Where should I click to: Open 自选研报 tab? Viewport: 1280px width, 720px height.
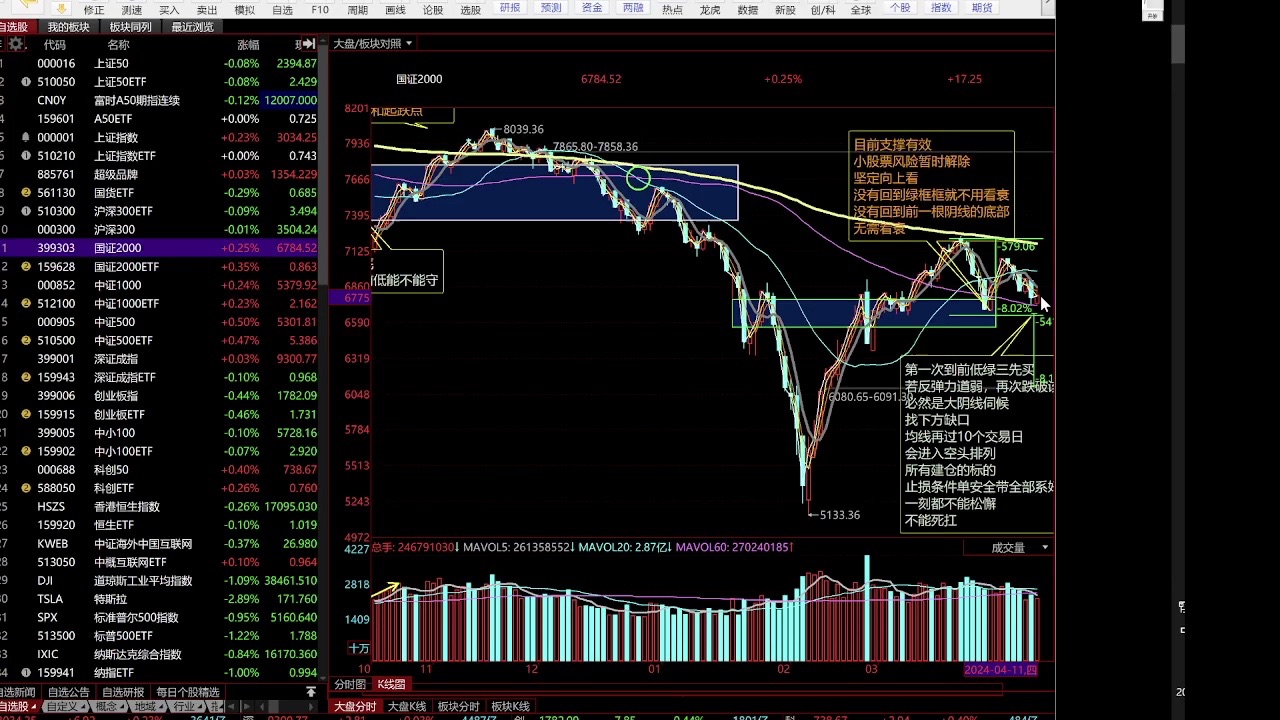123,692
